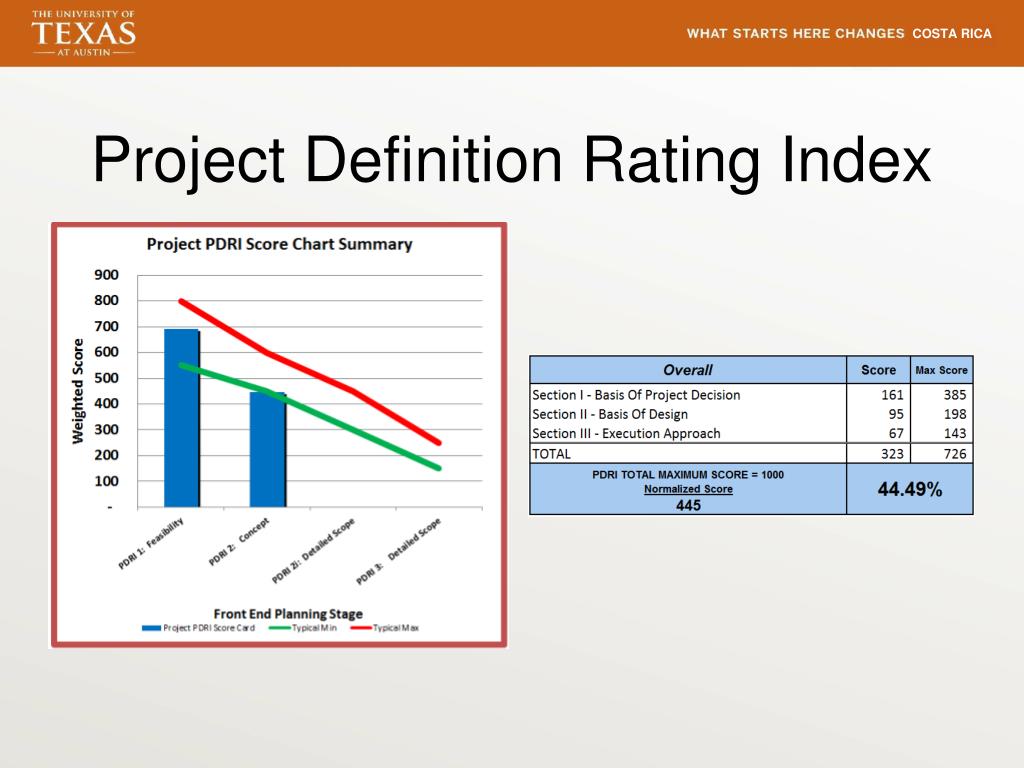
Task: Click the Section III score 67
Action: point(896,434)
